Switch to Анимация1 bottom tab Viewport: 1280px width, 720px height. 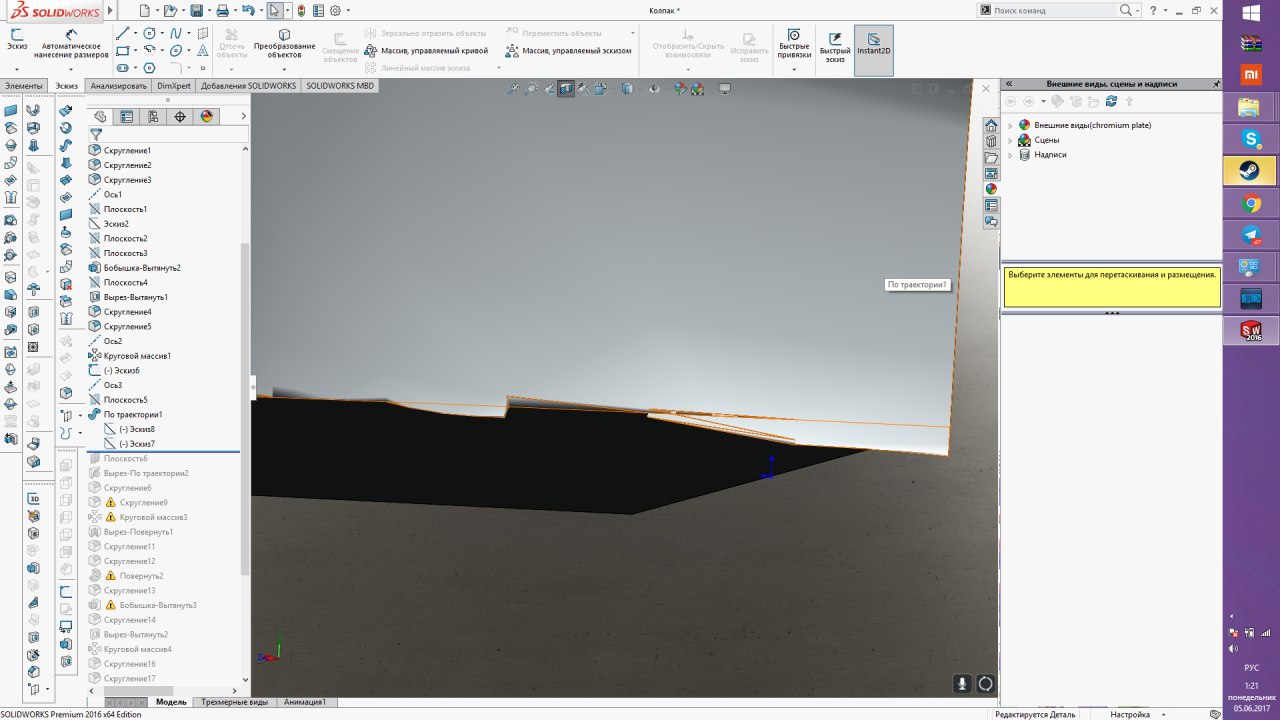point(305,702)
